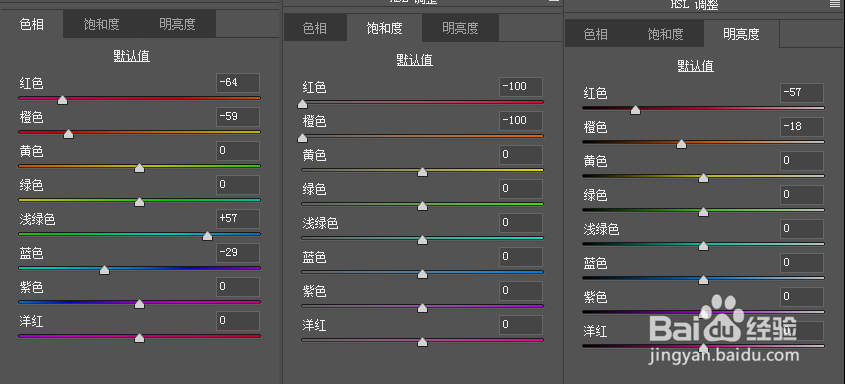Image resolution: width=845 pixels, height=384 pixels.
Task: Click 红色 luminance slider handle
Action: tap(636, 110)
